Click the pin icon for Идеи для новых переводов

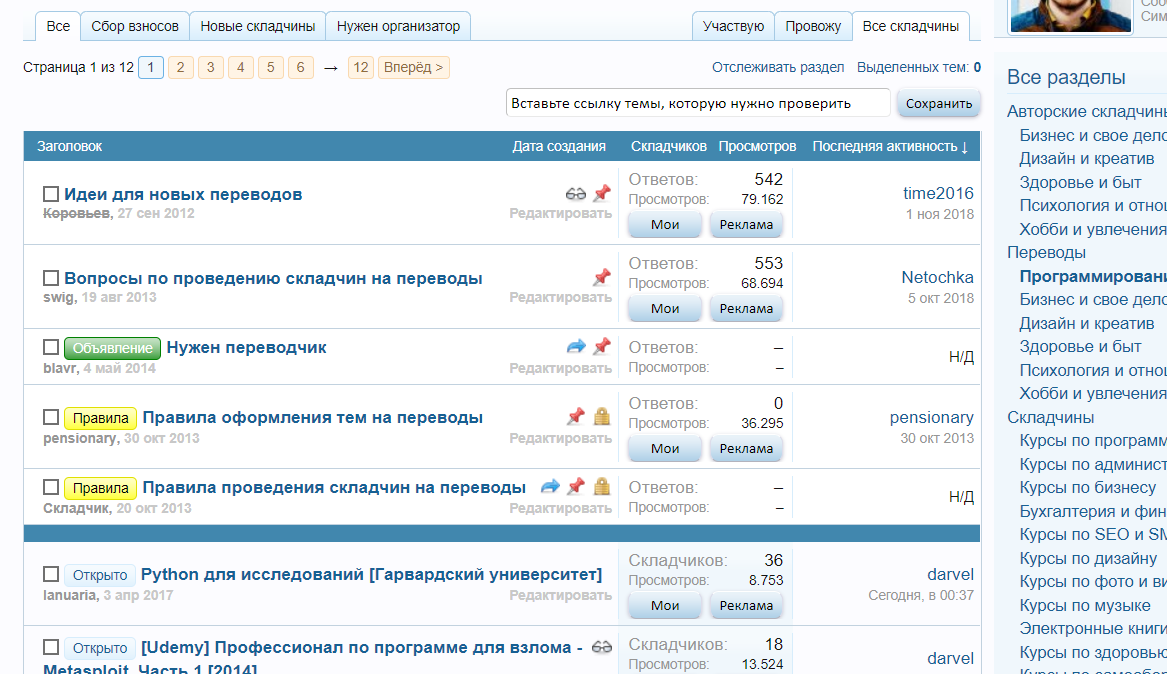tap(601, 193)
